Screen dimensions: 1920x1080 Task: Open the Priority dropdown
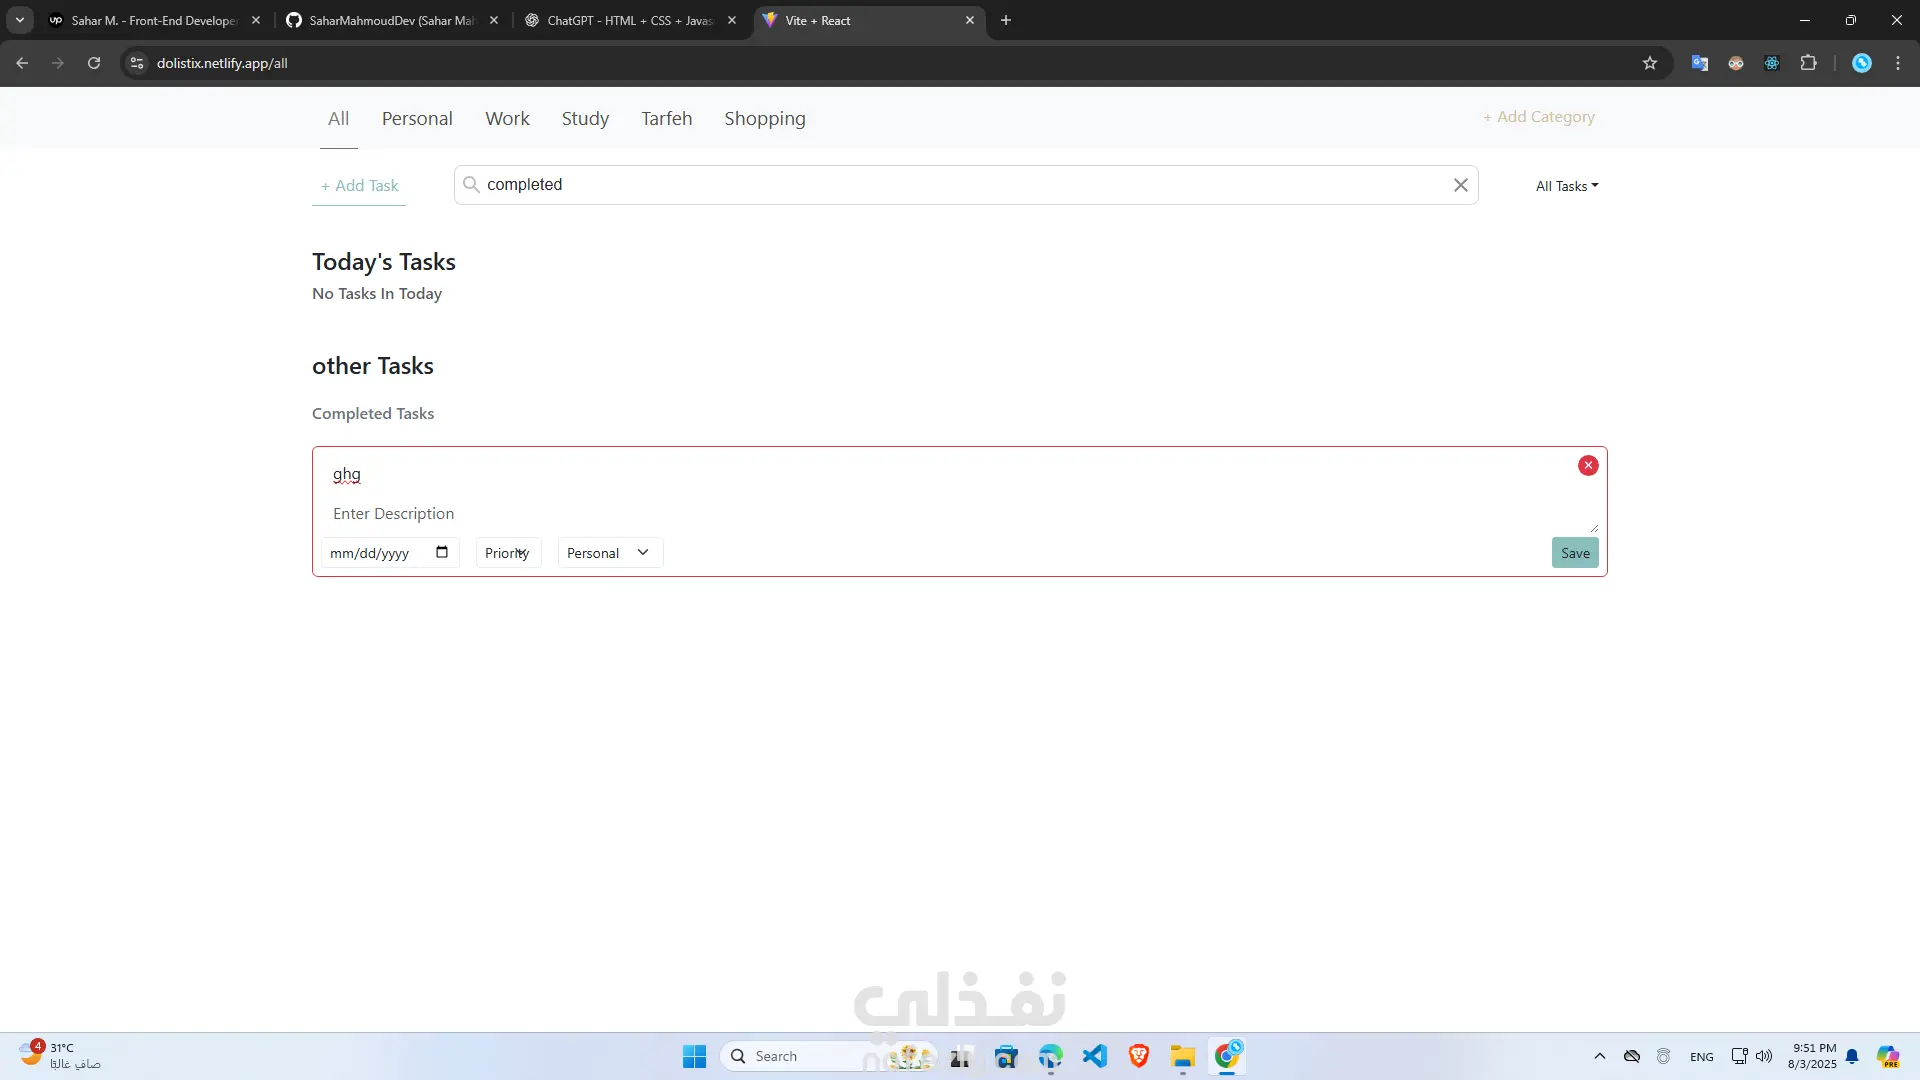tap(508, 553)
